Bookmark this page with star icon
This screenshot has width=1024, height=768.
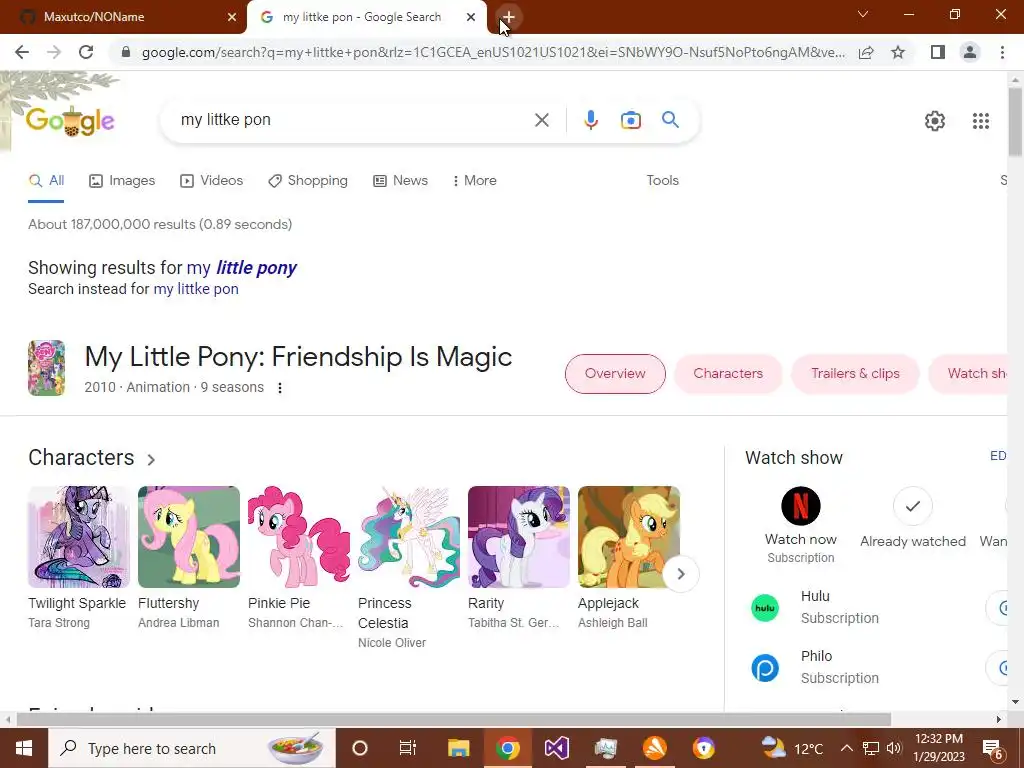(x=898, y=52)
